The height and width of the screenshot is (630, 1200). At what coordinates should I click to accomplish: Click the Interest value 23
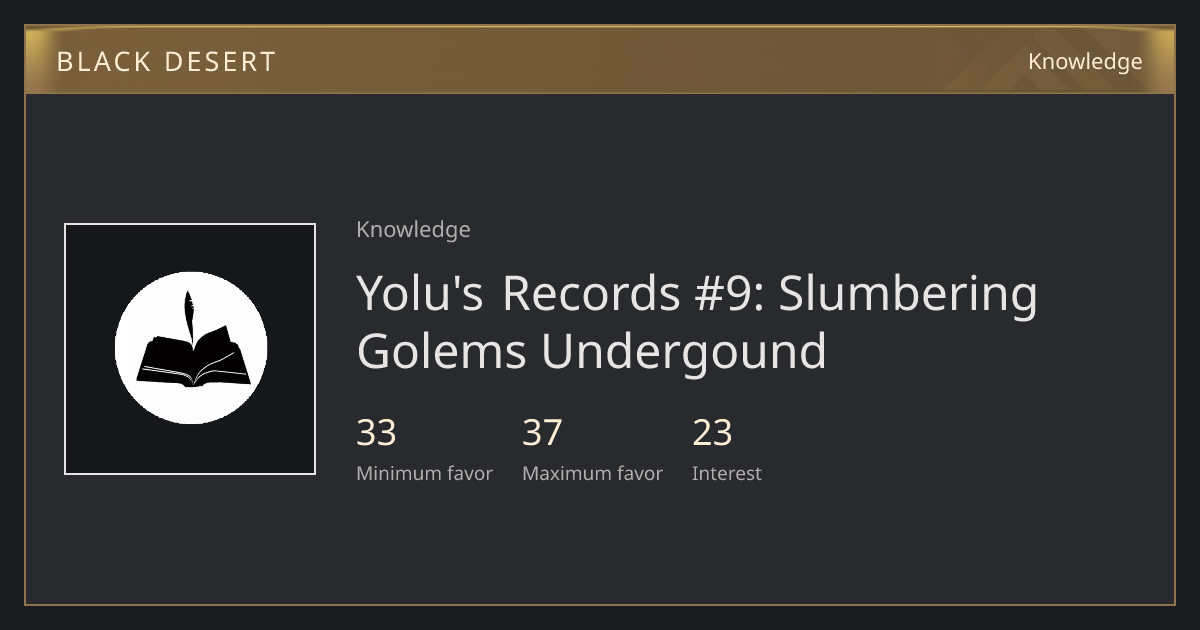(712, 433)
